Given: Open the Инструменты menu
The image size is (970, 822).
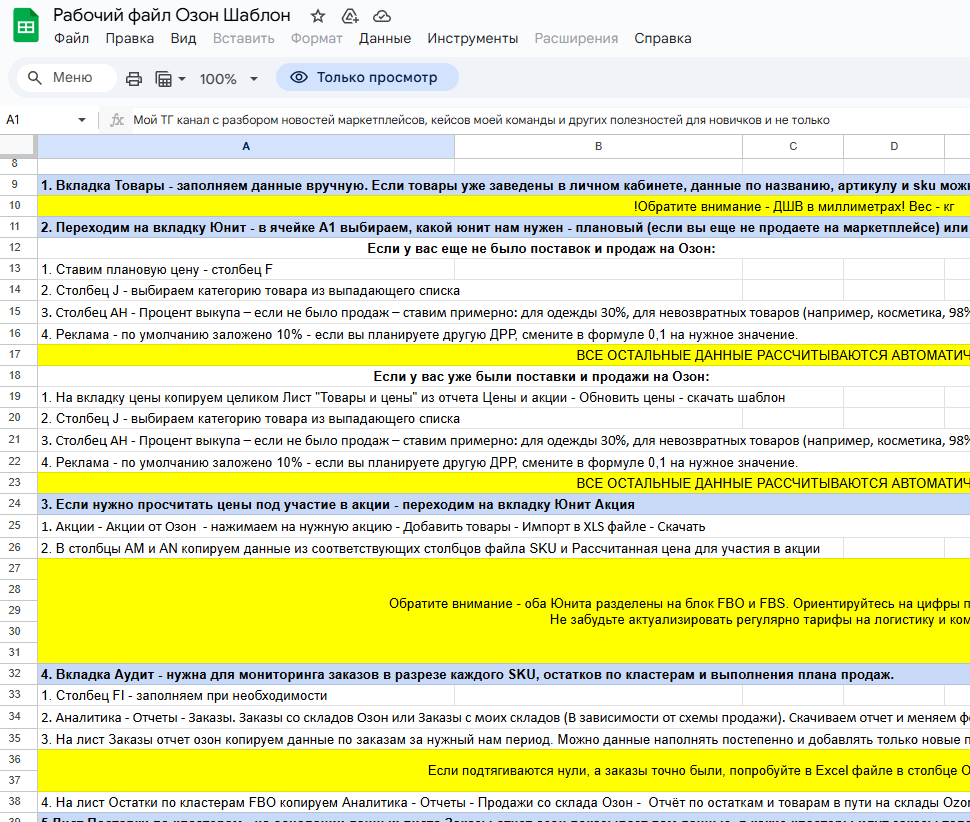Looking at the screenshot, I should pos(473,38).
